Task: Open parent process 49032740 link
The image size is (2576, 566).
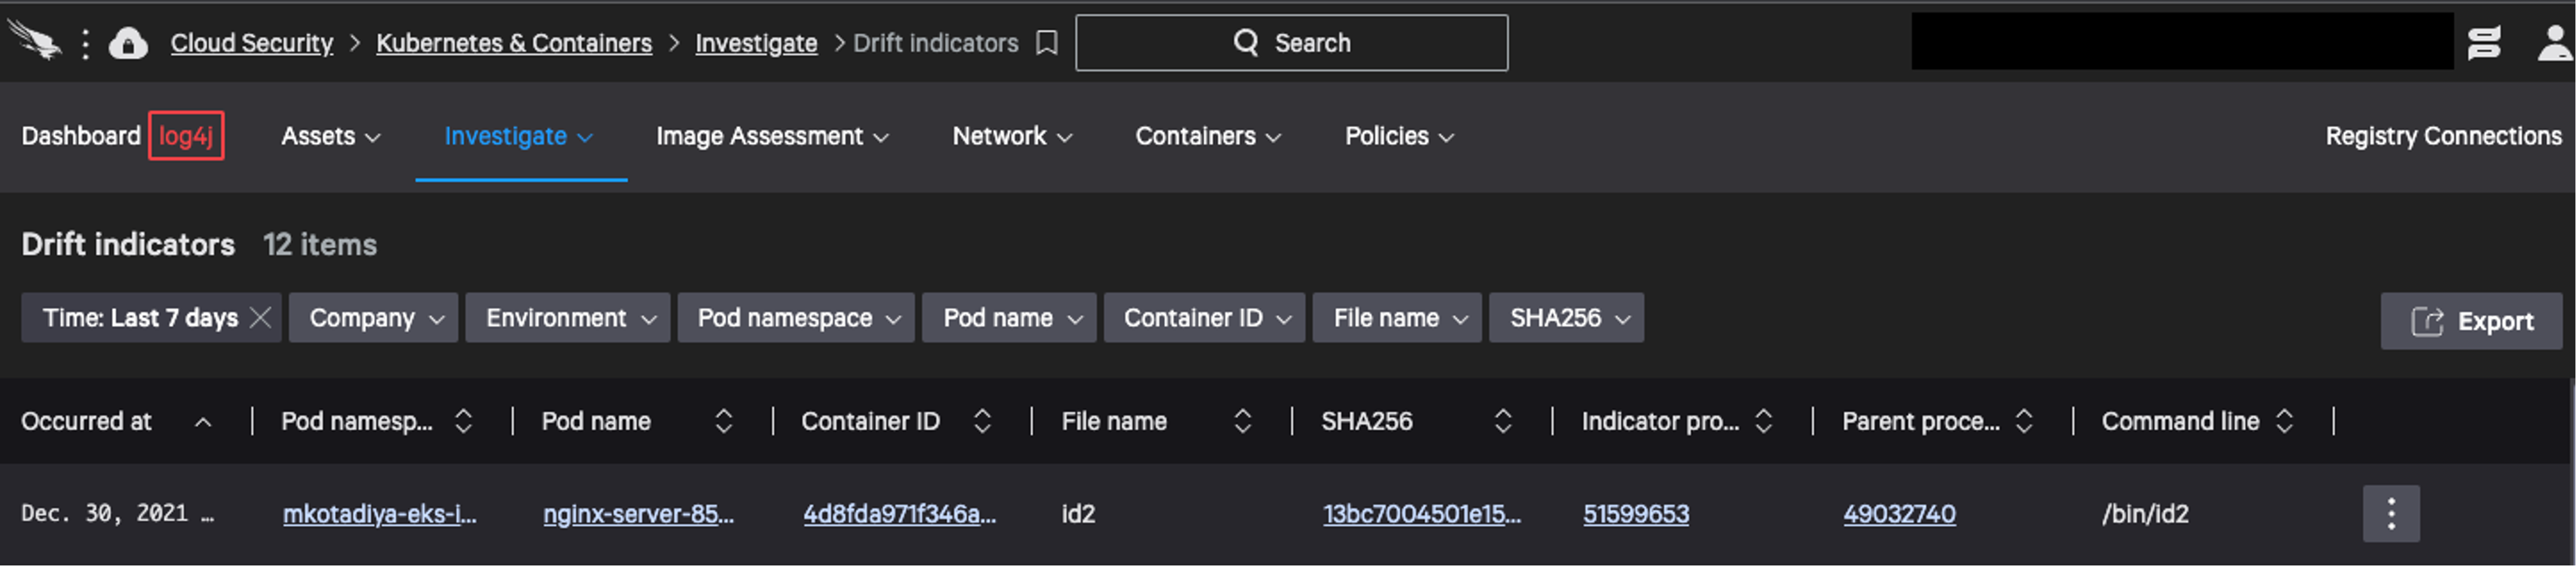Action: [x=1899, y=514]
